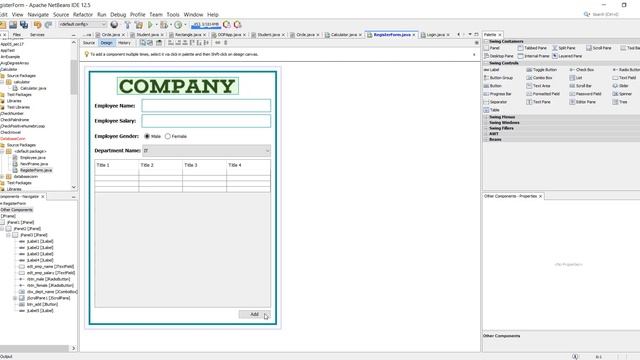This screenshot has width=640, height=360.
Task: Select Layered Pane in the Palette
Action: 567,56
